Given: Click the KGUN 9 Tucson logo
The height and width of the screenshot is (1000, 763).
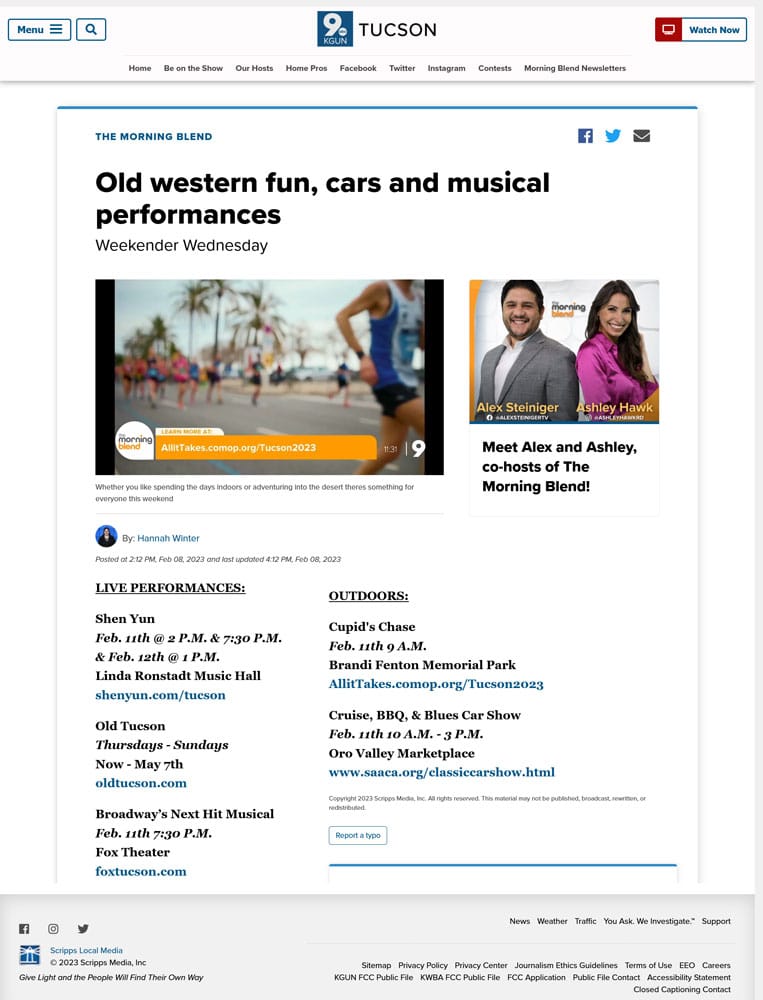Looking at the screenshot, I should [377, 29].
